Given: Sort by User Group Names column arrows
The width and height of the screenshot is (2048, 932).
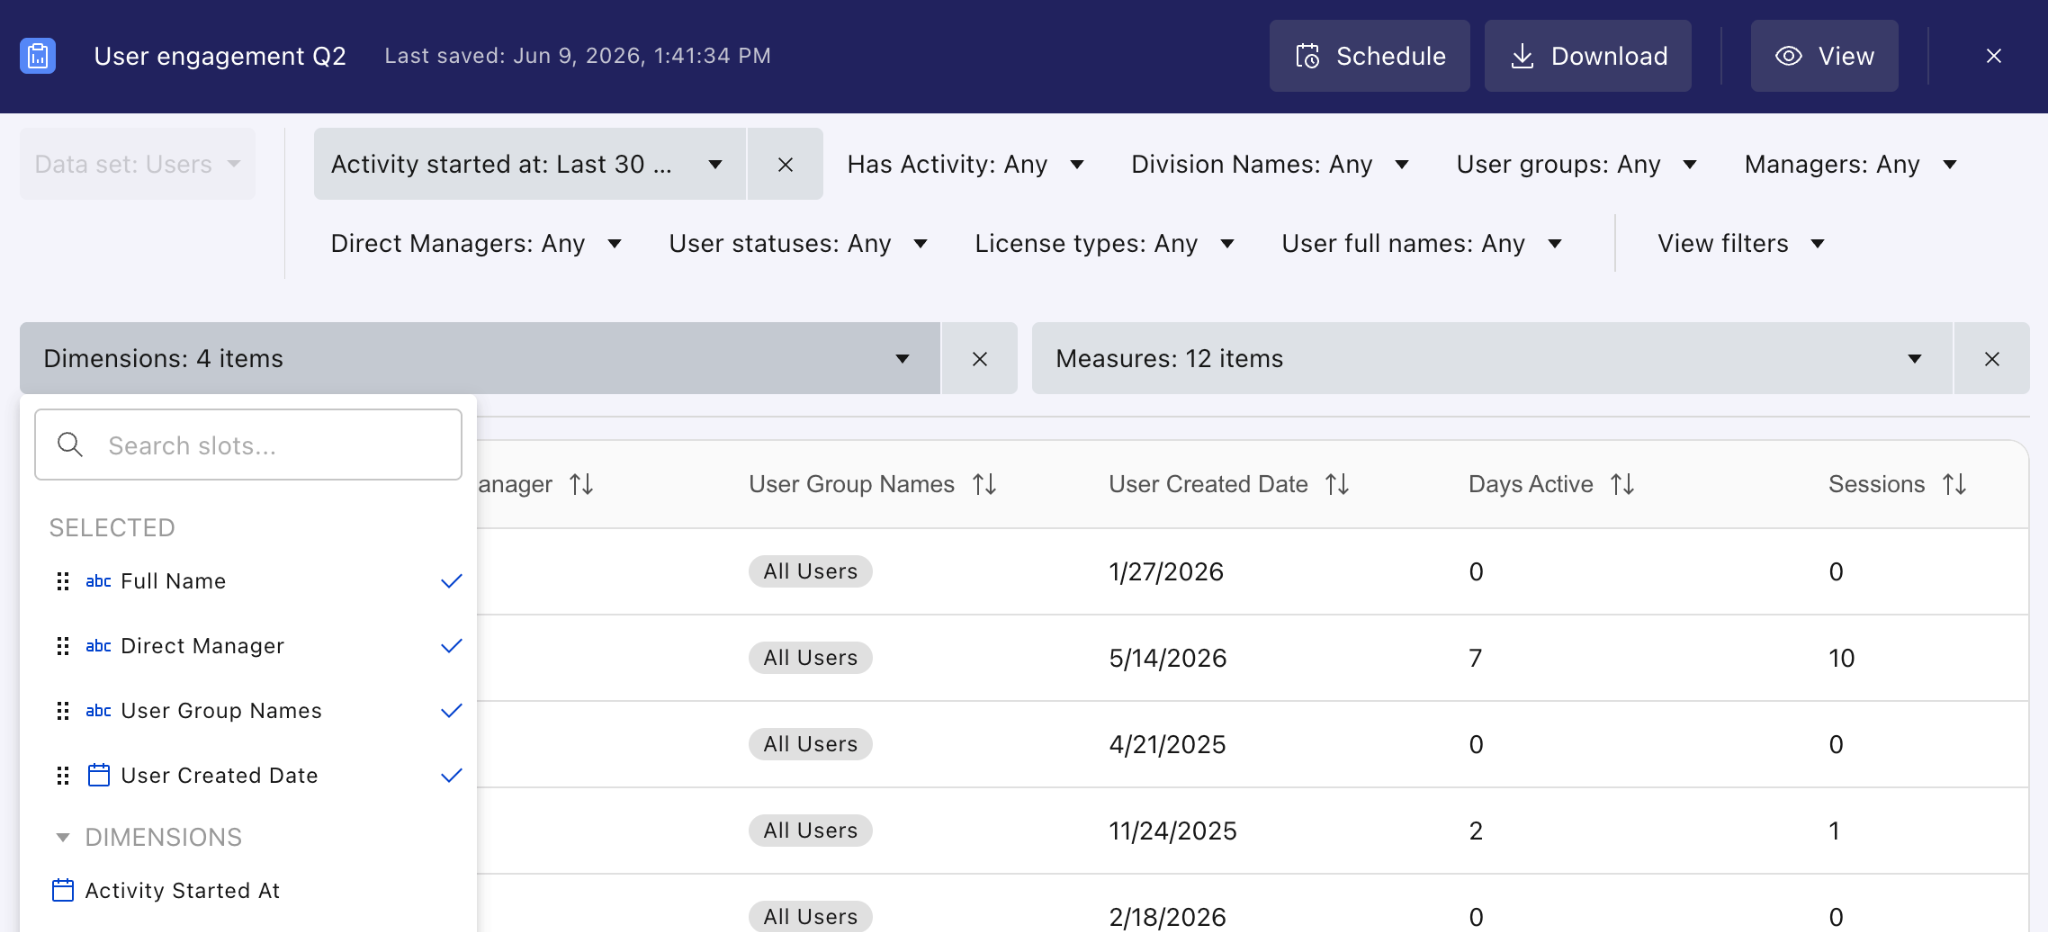Looking at the screenshot, I should pyautogui.click(x=985, y=485).
